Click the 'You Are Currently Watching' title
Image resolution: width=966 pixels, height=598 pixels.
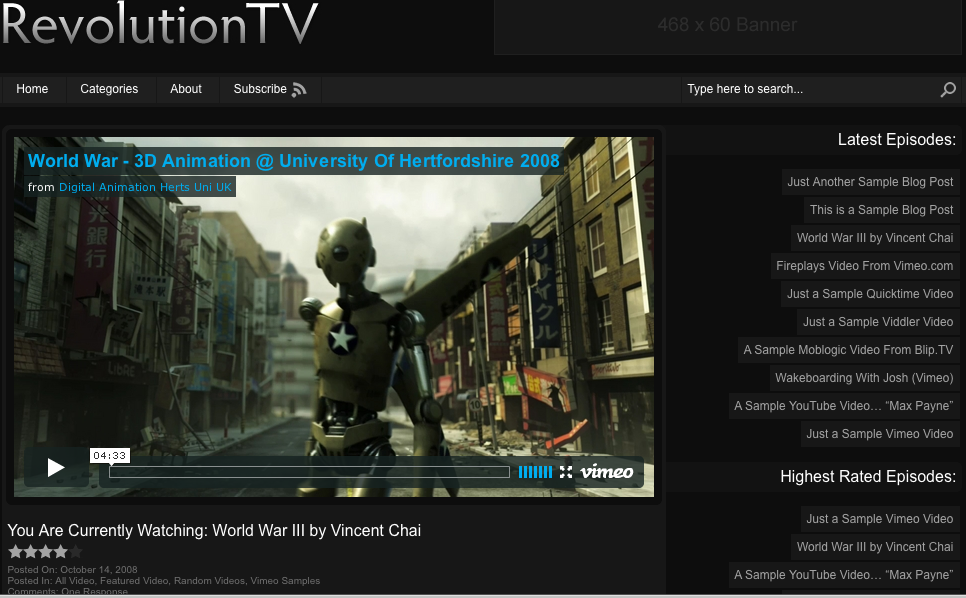(214, 530)
